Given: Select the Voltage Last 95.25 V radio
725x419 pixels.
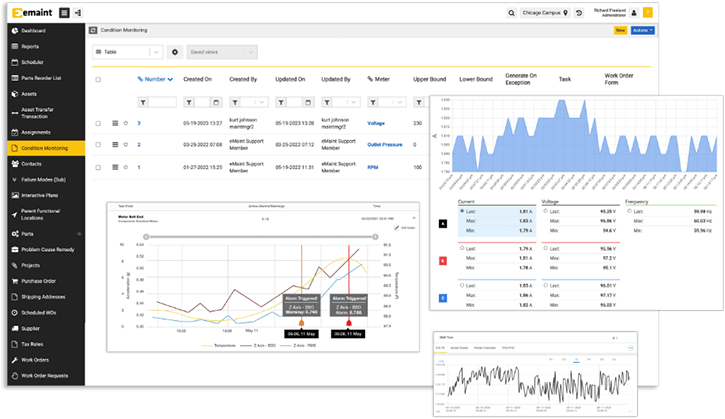Looking at the screenshot, I should click(546, 211).
